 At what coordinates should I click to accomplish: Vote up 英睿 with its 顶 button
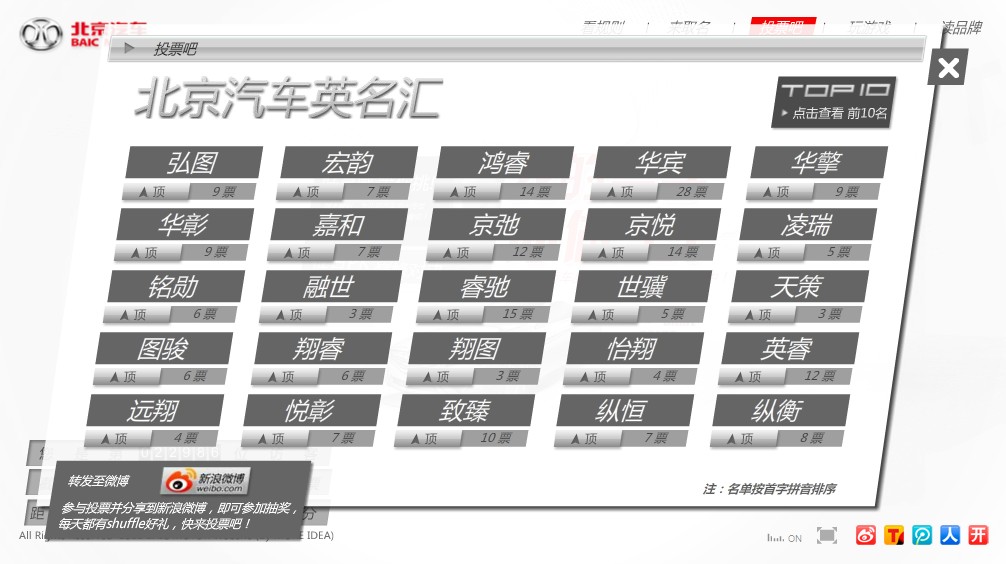click(751, 377)
